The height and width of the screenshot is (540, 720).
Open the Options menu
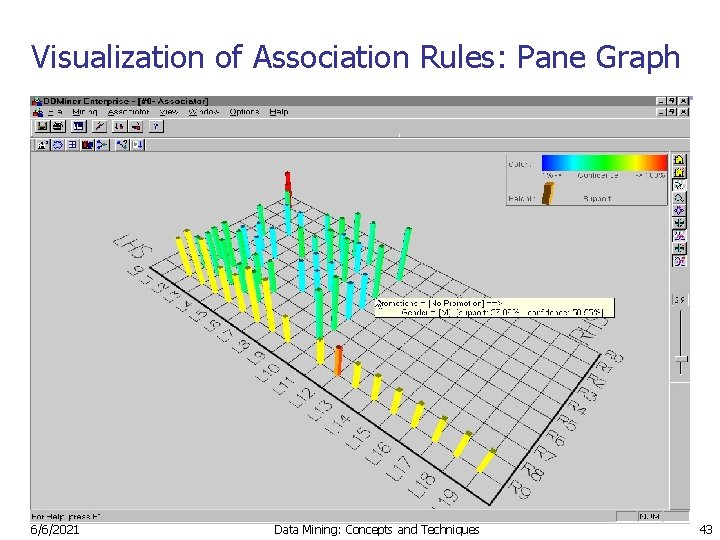244,112
